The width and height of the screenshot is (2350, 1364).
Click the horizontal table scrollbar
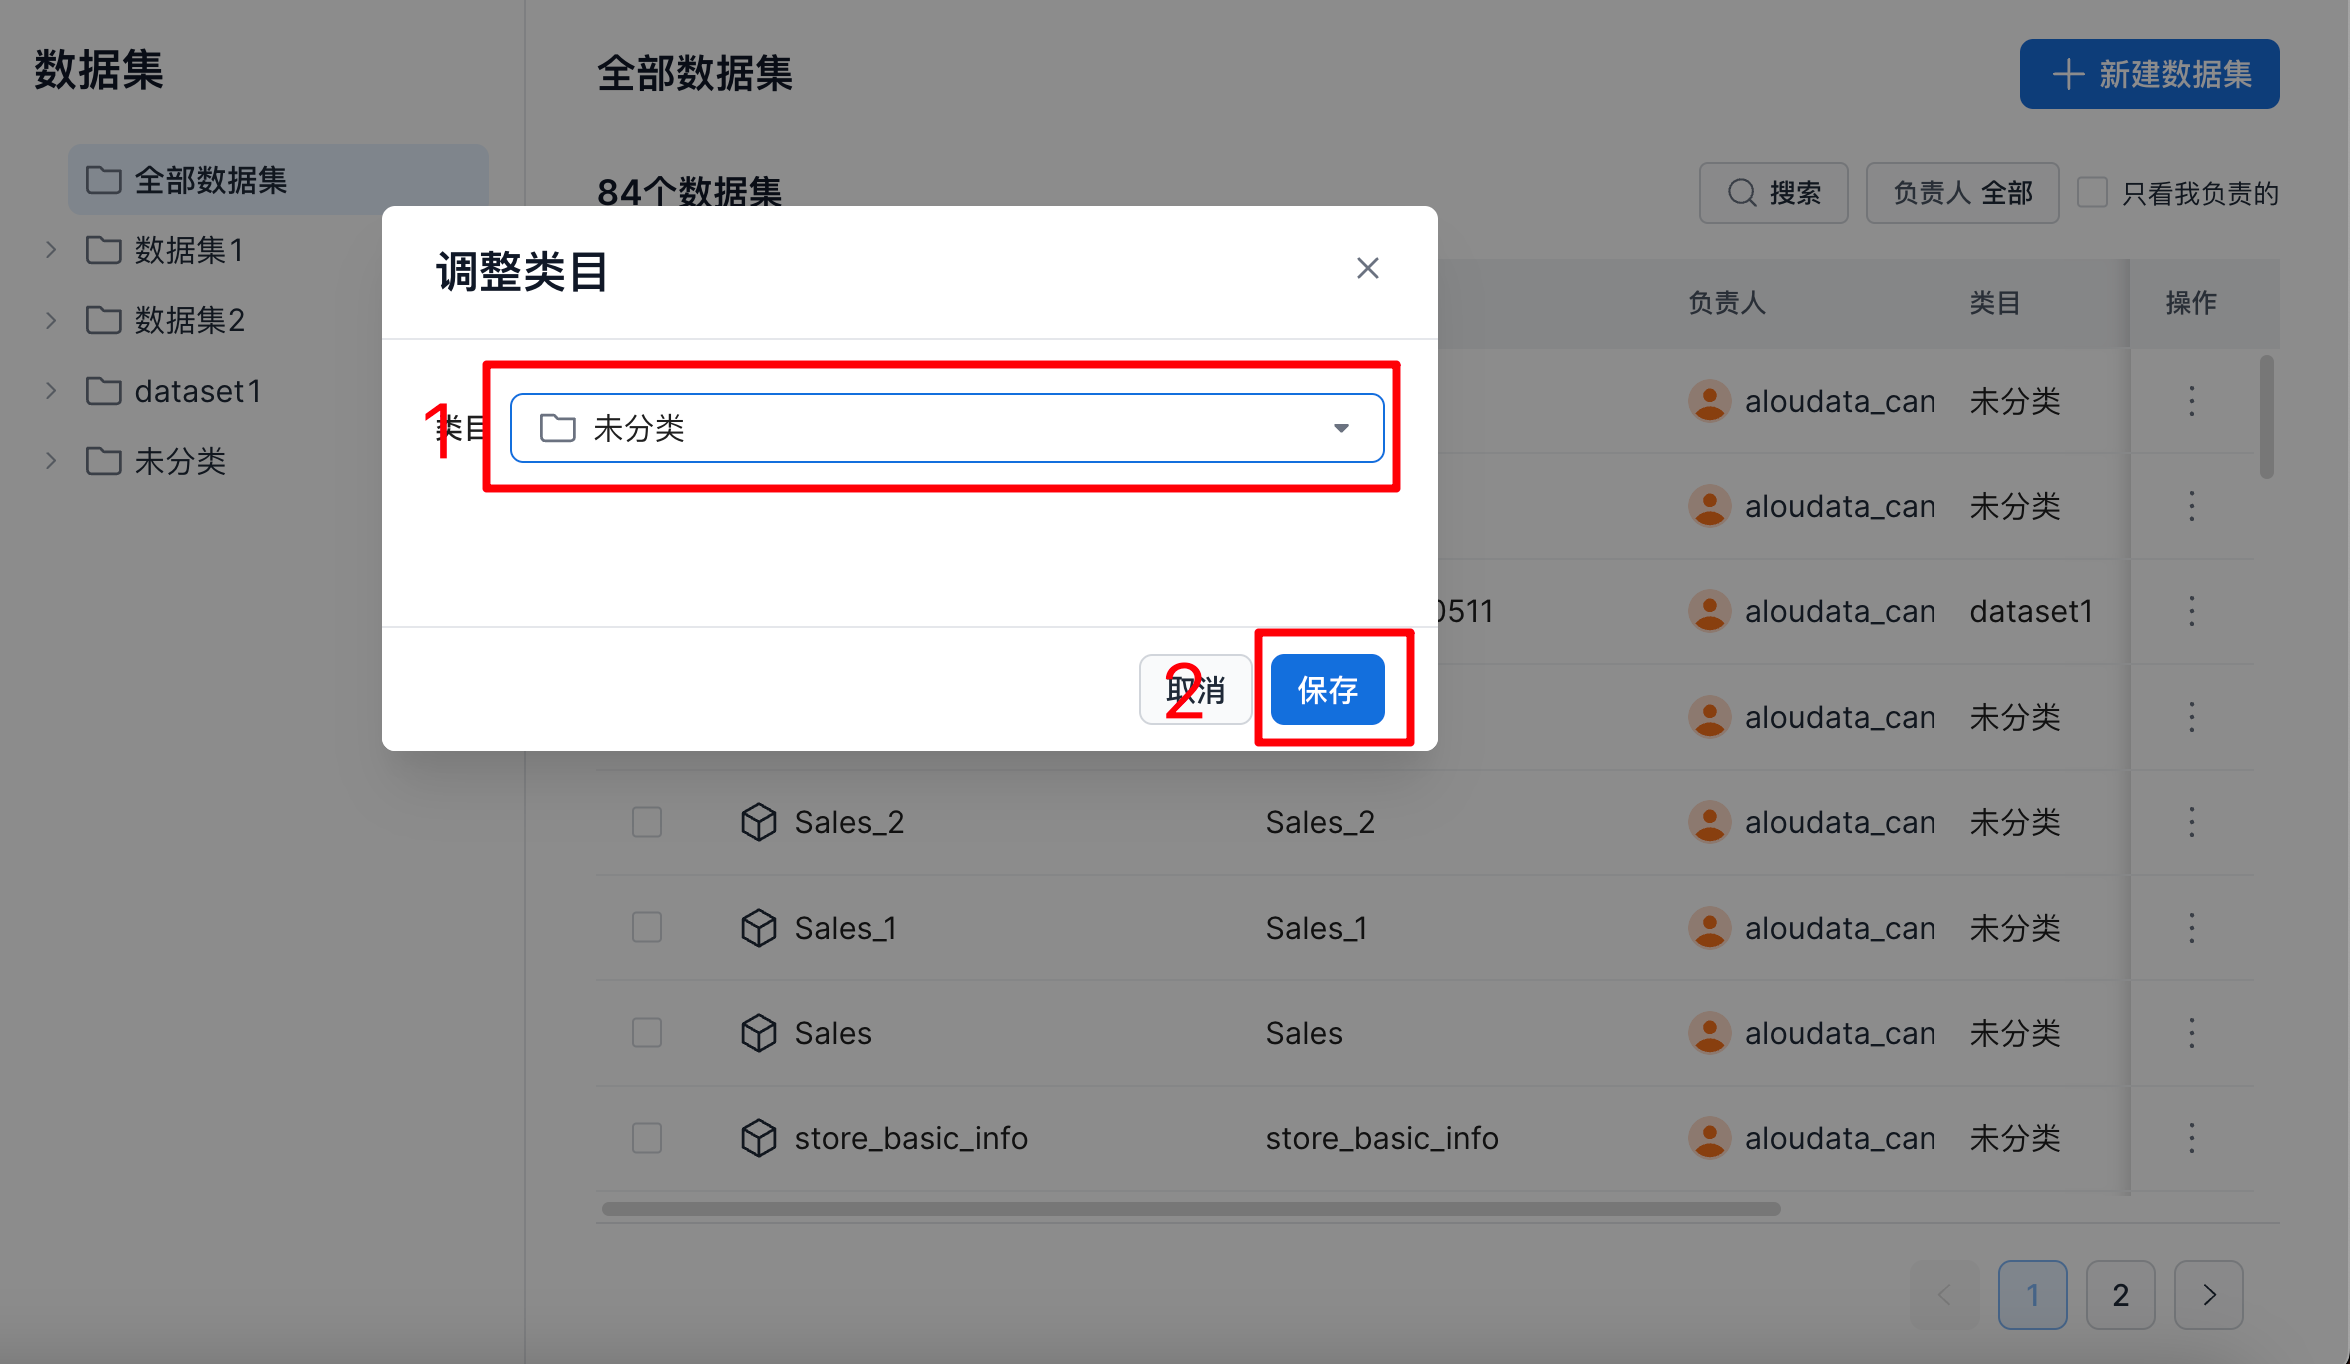coord(1190,1209)
